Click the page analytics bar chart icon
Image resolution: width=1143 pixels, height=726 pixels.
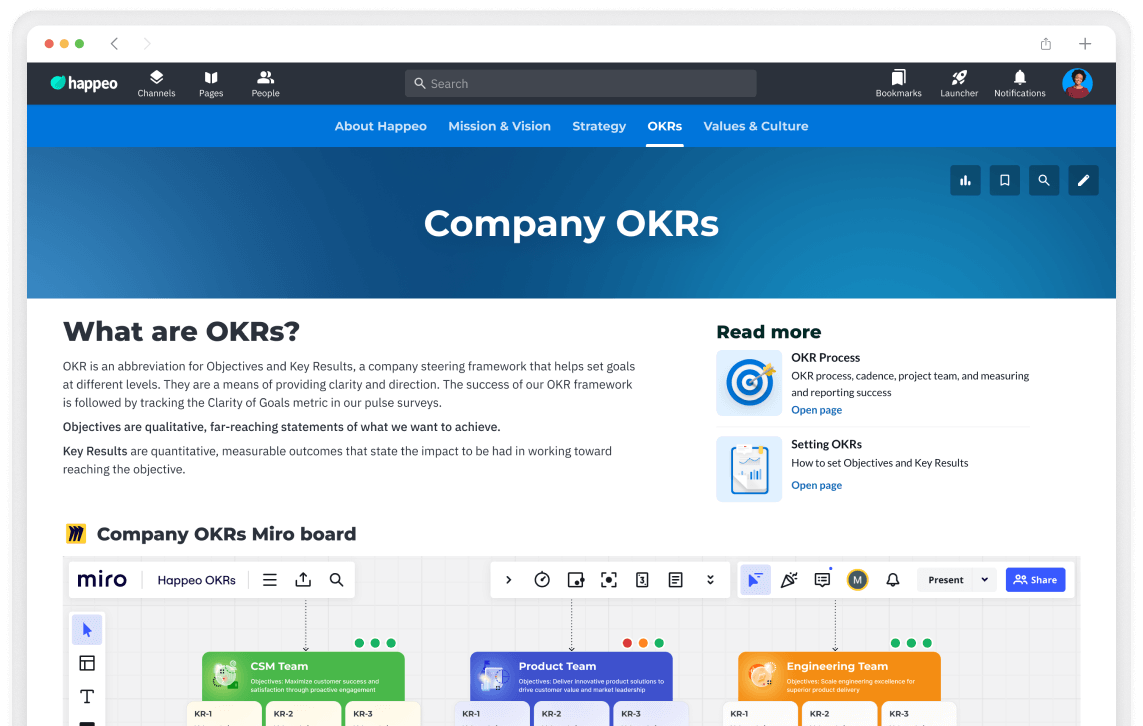point(965,180)
